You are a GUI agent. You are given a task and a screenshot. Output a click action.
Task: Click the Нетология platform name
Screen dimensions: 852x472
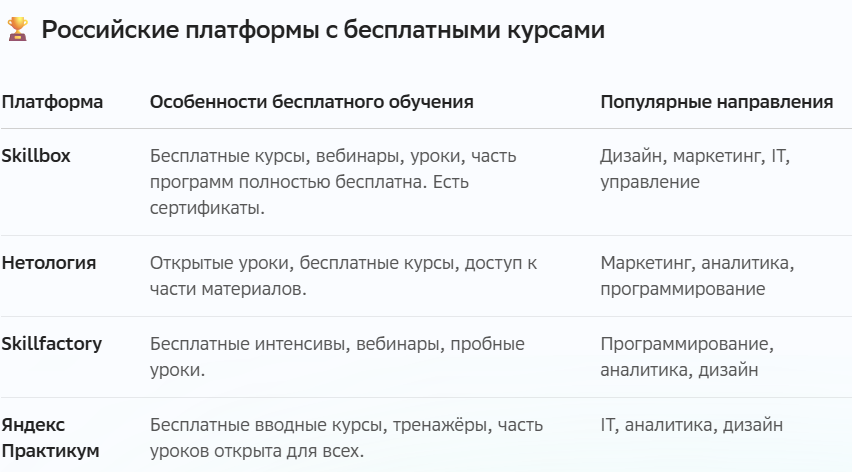(x=49, y=263)
